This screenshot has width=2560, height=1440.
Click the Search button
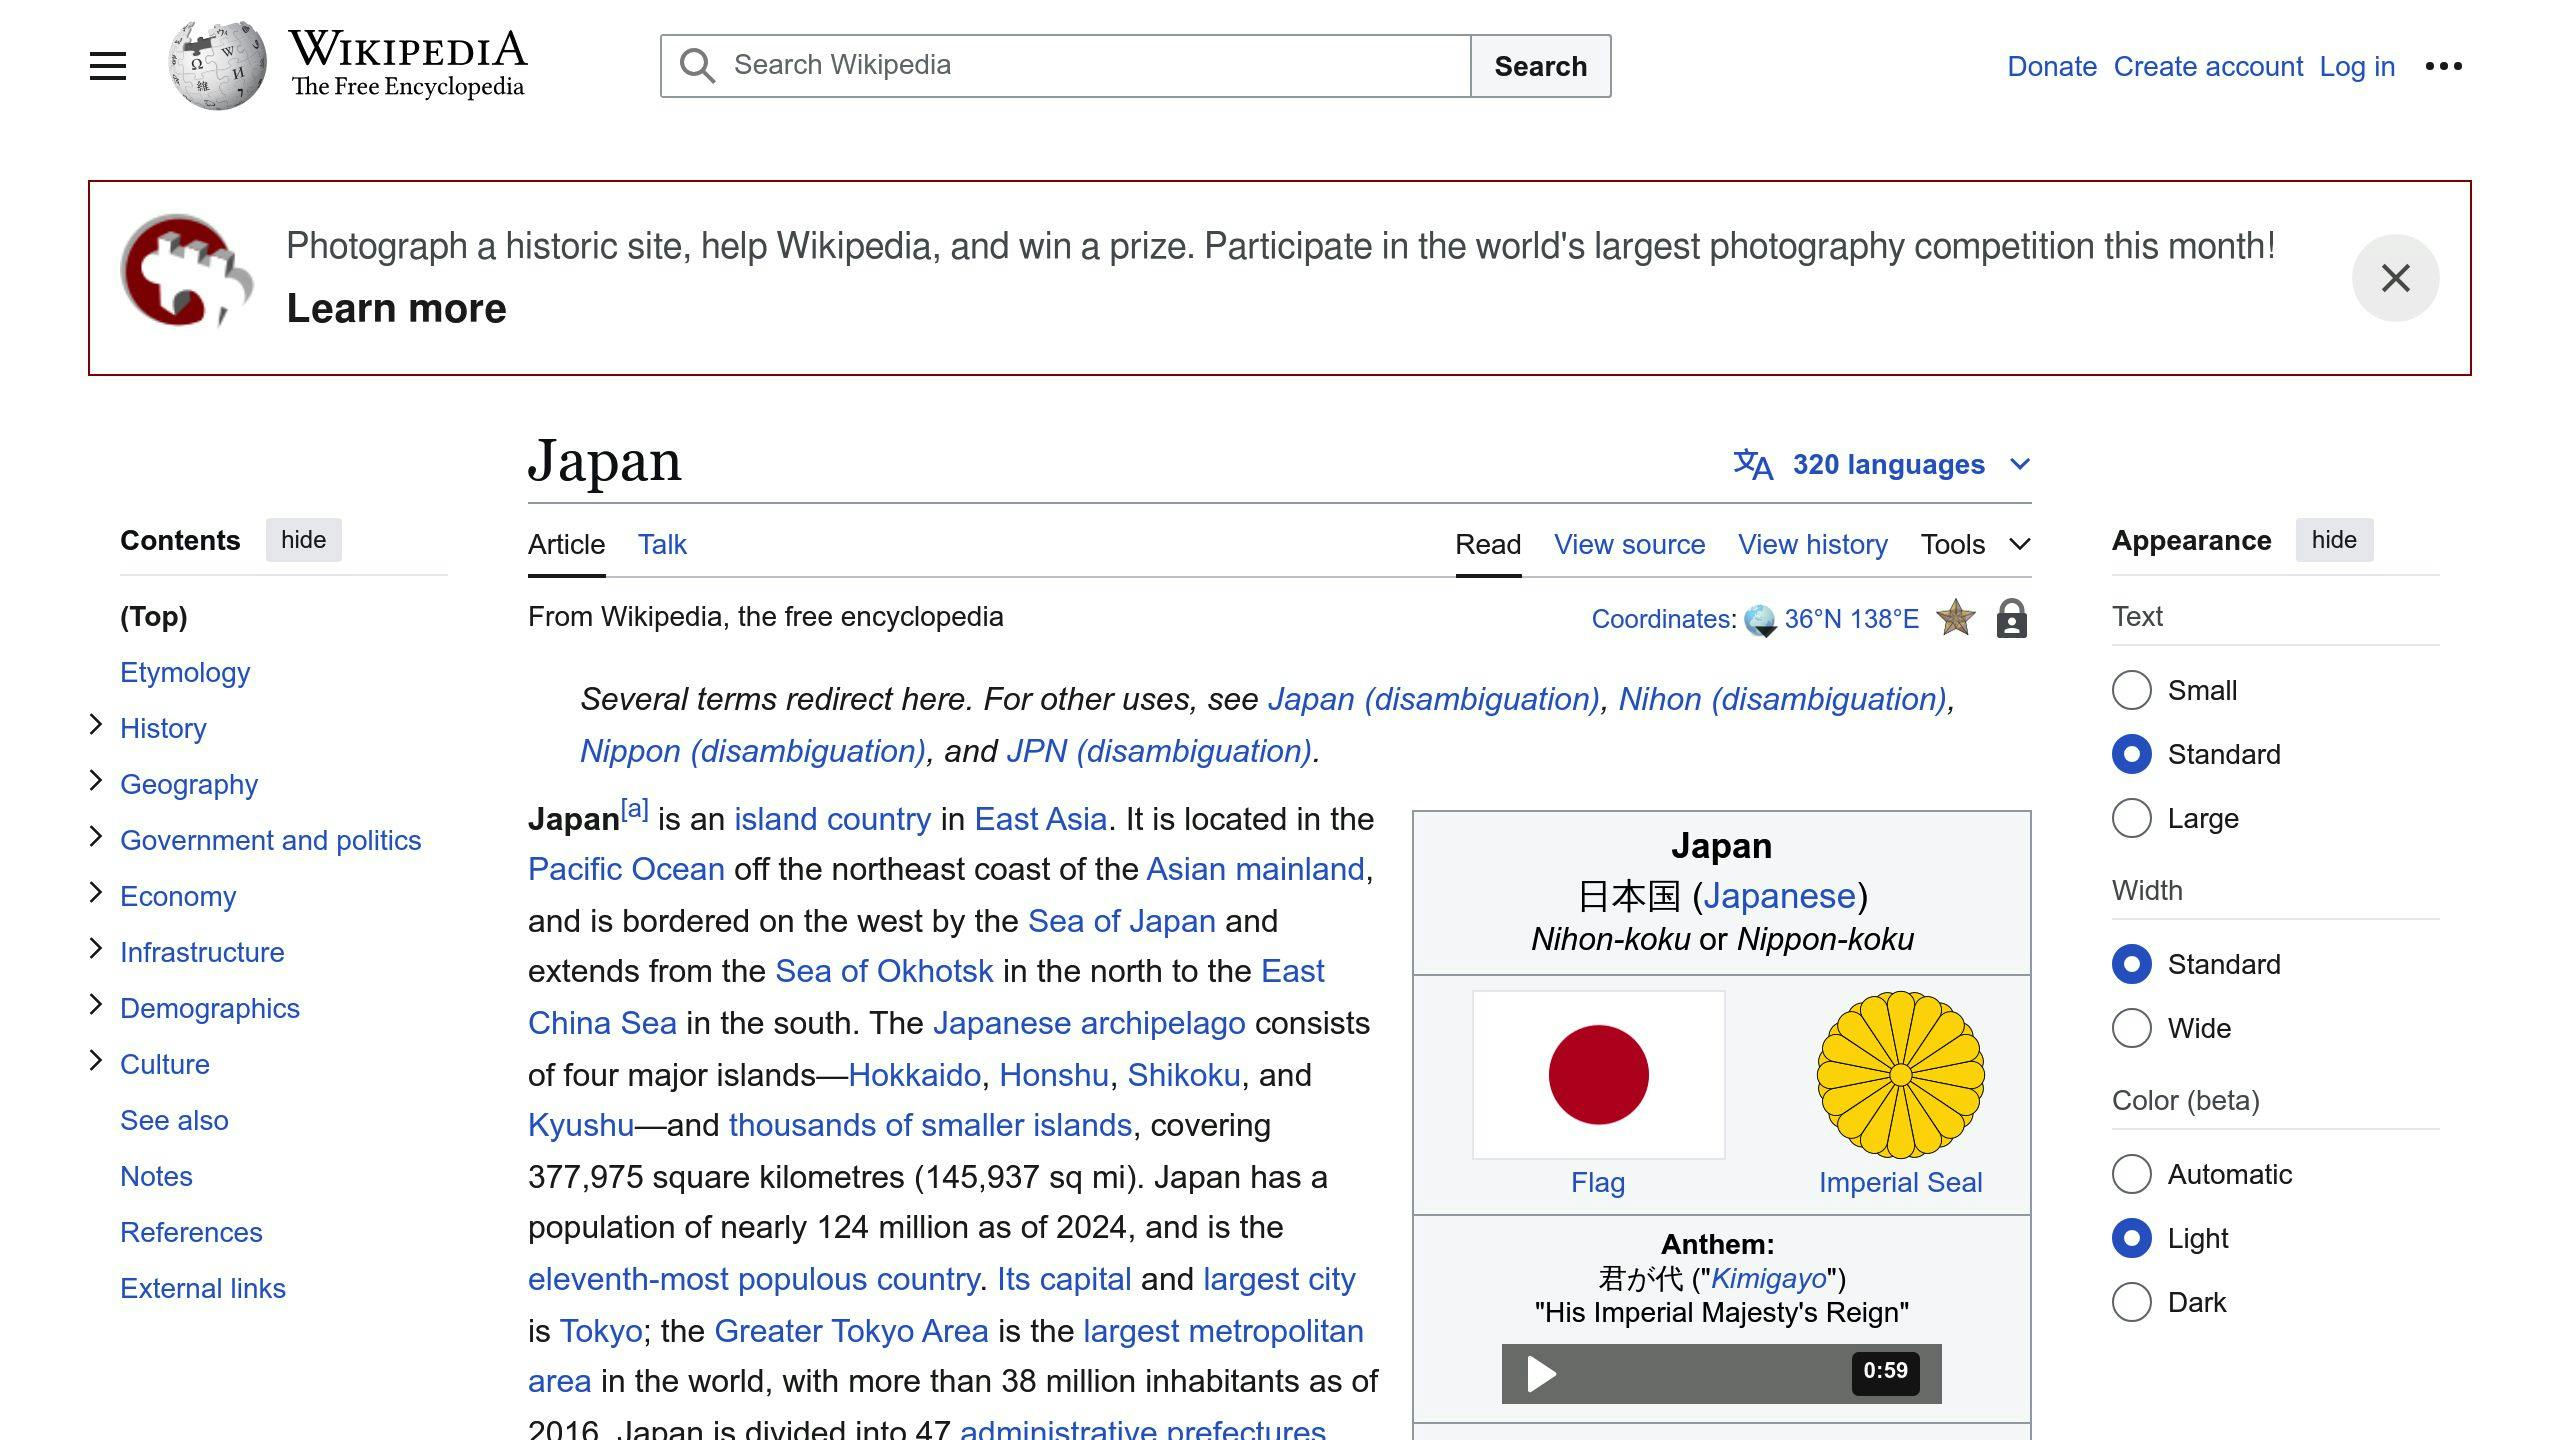tap(1540, 66)
